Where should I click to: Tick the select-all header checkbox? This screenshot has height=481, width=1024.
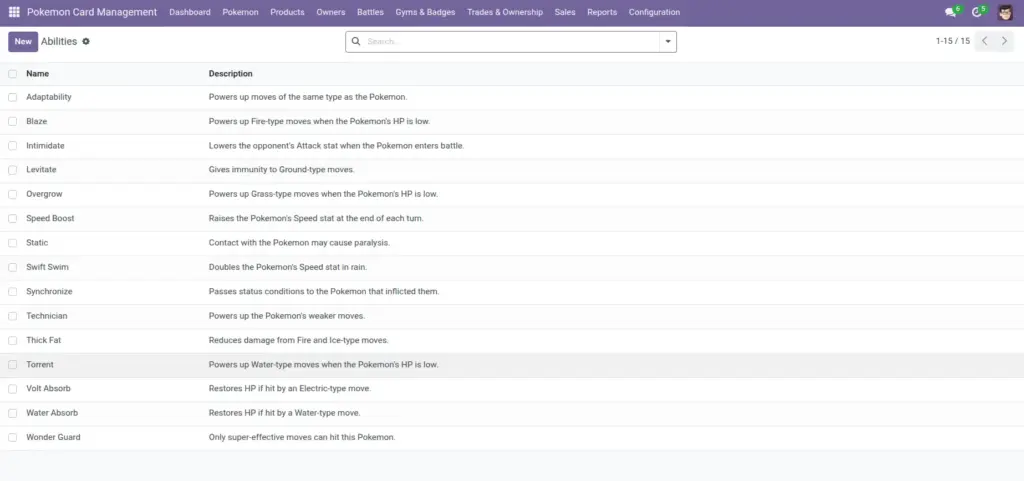pyautogui.click(x=12, y=74)
